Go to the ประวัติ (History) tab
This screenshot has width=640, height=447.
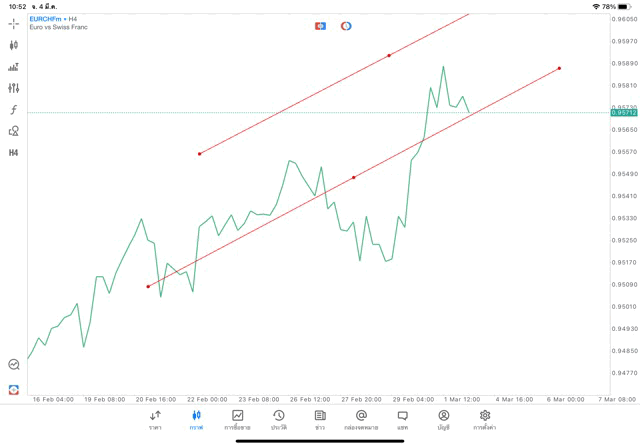[279, 419]
